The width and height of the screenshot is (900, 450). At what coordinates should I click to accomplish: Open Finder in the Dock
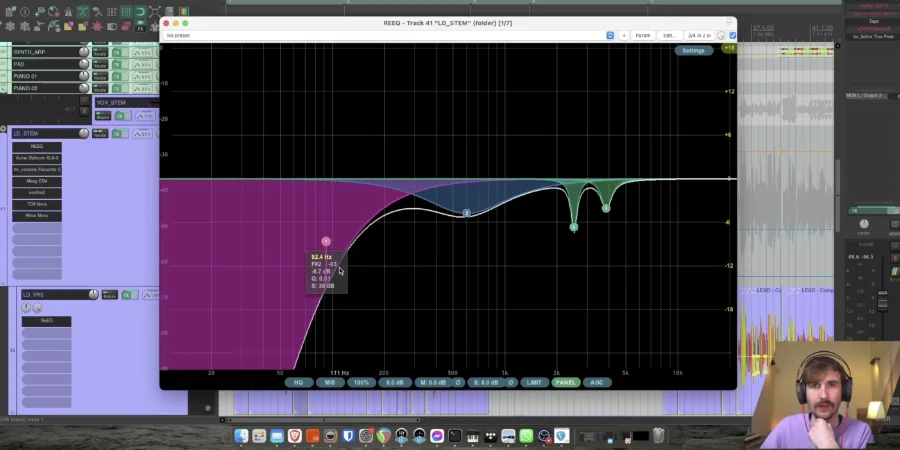tap(241, 436)
